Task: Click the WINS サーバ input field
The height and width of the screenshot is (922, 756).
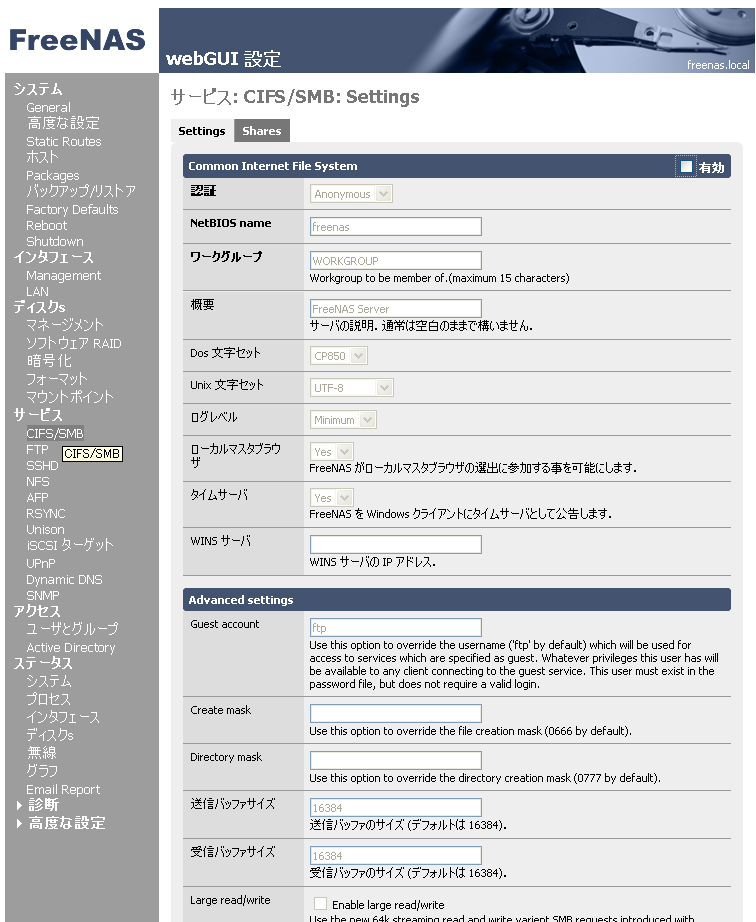Action: tap(396, 544)
